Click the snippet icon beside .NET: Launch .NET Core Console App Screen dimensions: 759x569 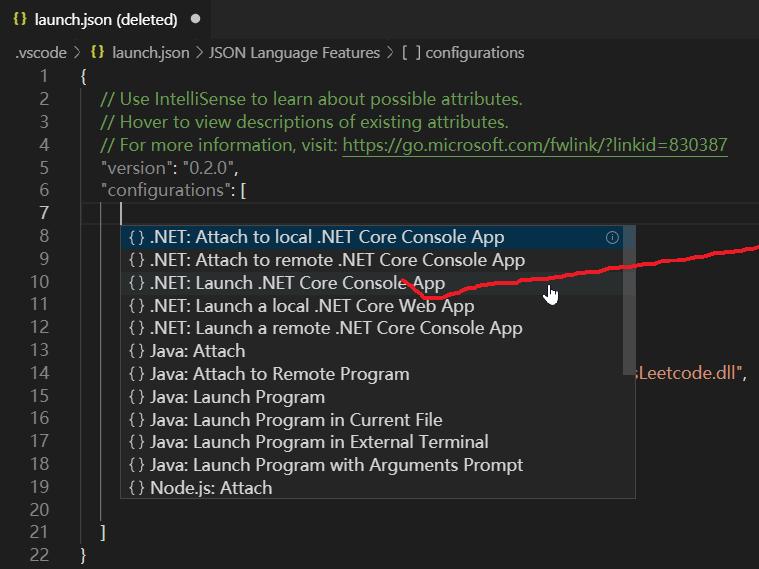tap(137, 282)
